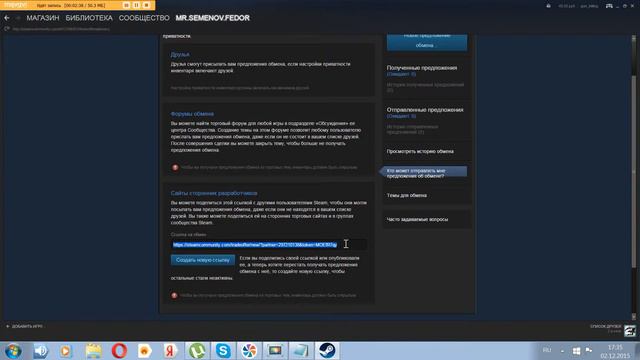Click the Steam browser URL address bar
The width and height of the screenshot is (640, 360).
[61, 29]
